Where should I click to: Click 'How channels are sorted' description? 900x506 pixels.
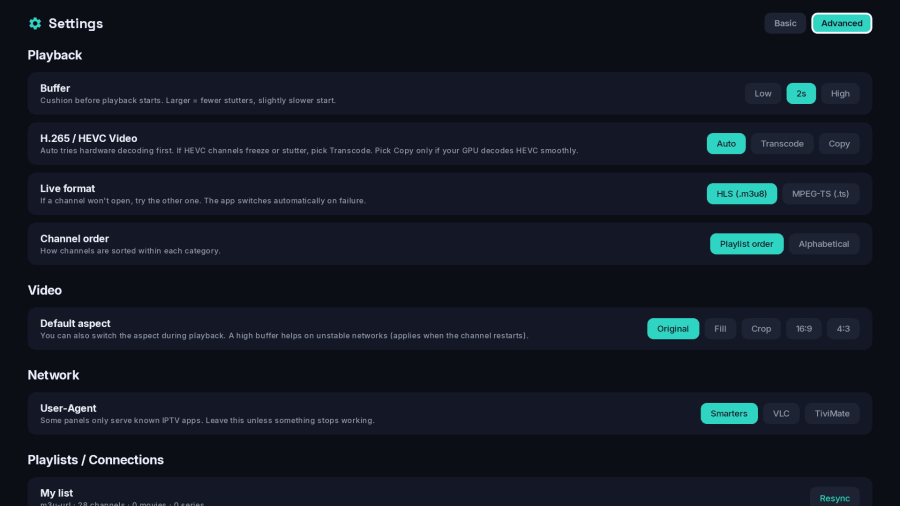click(130, 251)
